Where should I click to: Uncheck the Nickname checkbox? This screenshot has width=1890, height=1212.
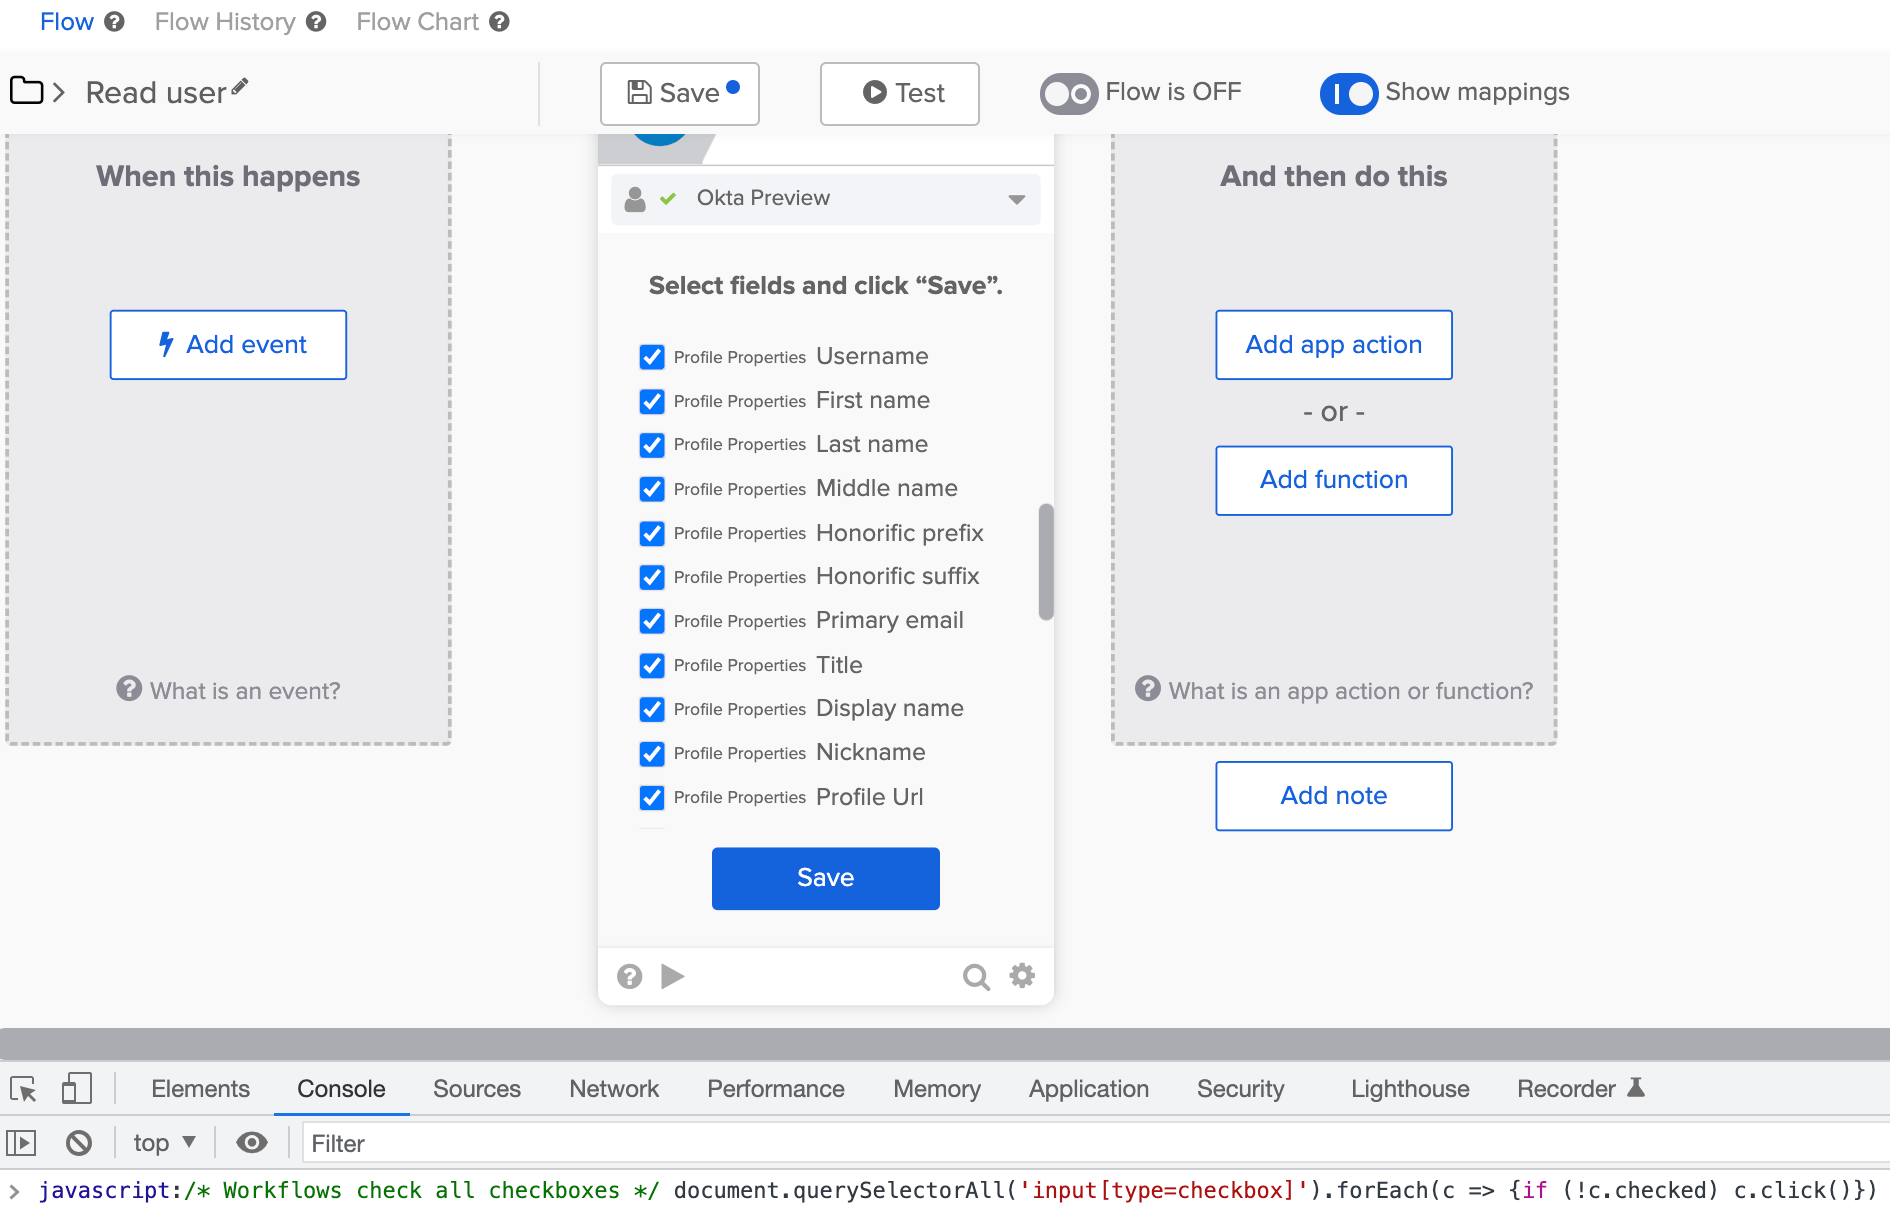pos(652,753)
